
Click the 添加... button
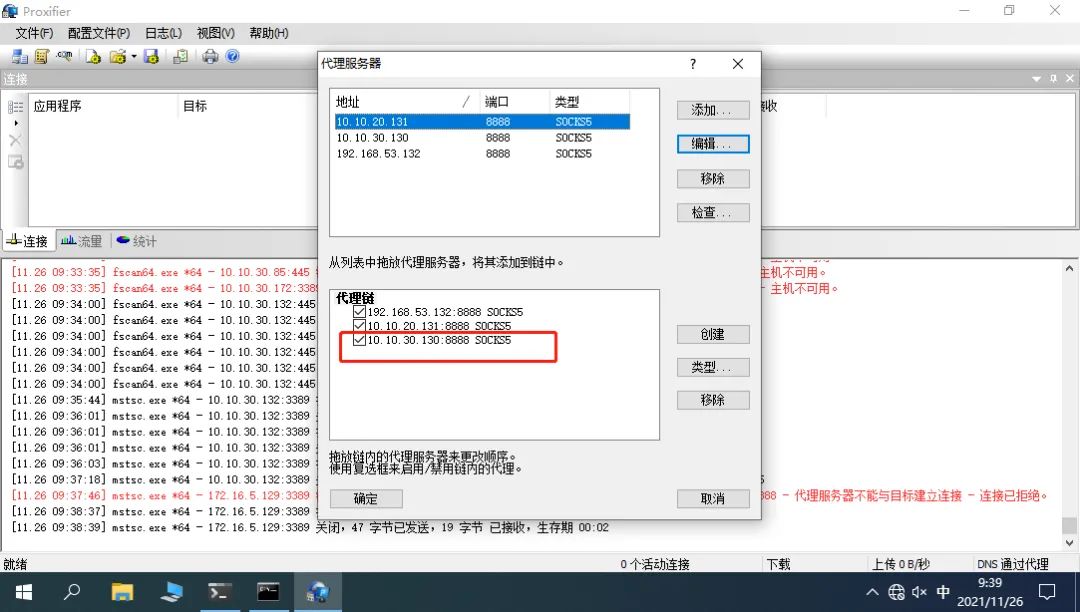(713, 110)
